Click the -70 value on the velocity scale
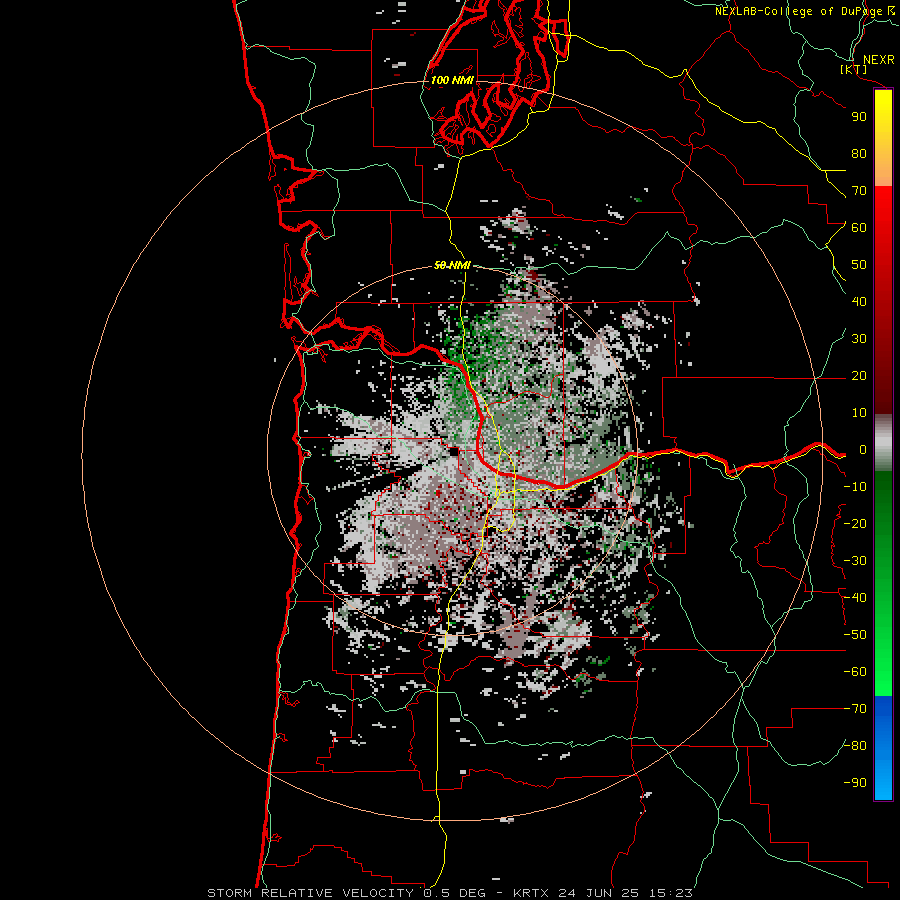Viewport: 900px width, 900px height. [855, 709]
